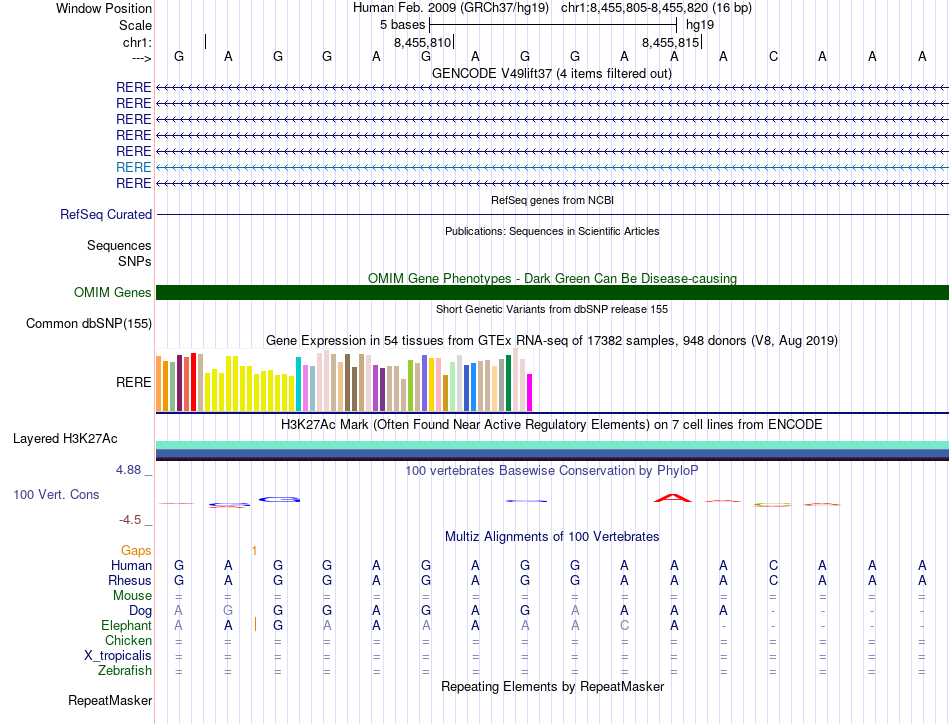Viewport: 950px width, 724px height.
Task: Click the C base in Elephant row
Action: (x=624, y=625)
